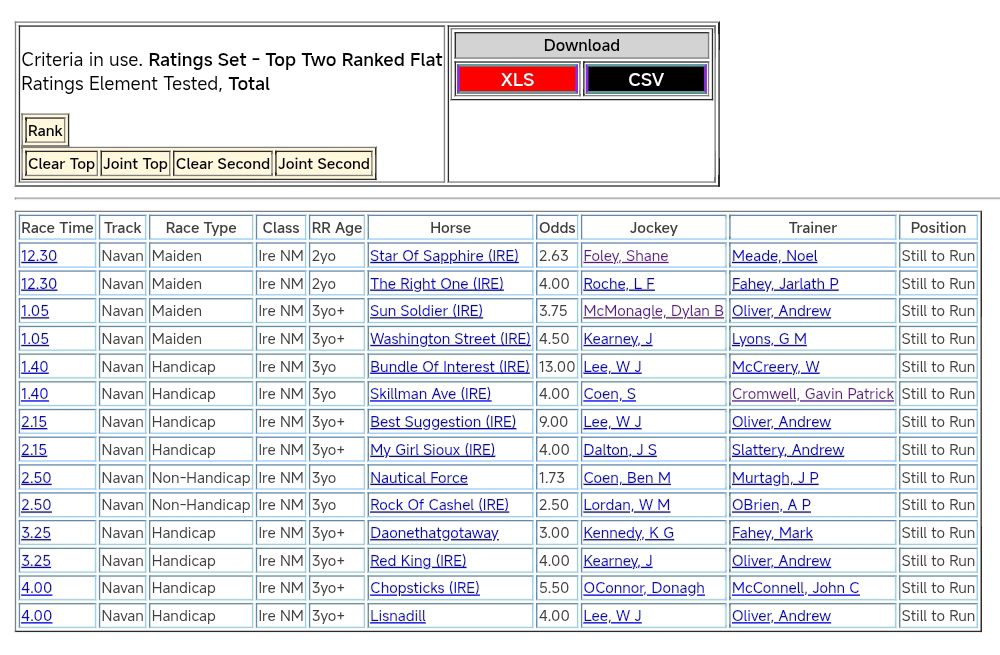Download results as CSV
The height and width of the screenshot is (655, 1000).
tap(645, 80)
